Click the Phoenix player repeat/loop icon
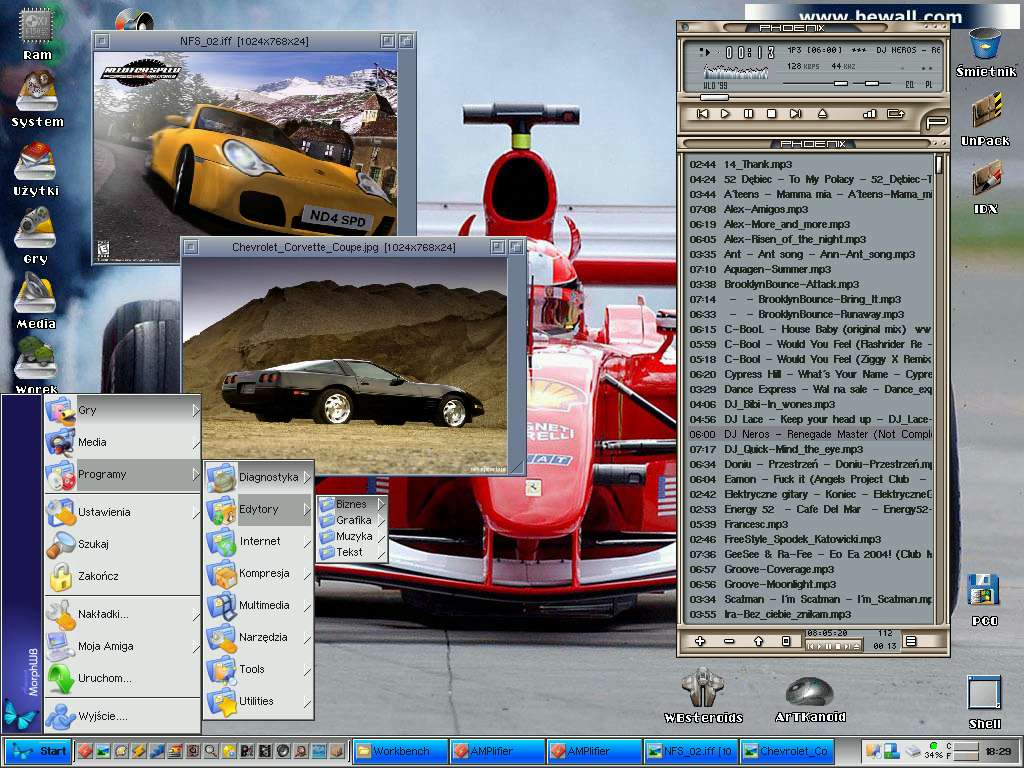 click(x=896, y=114)
